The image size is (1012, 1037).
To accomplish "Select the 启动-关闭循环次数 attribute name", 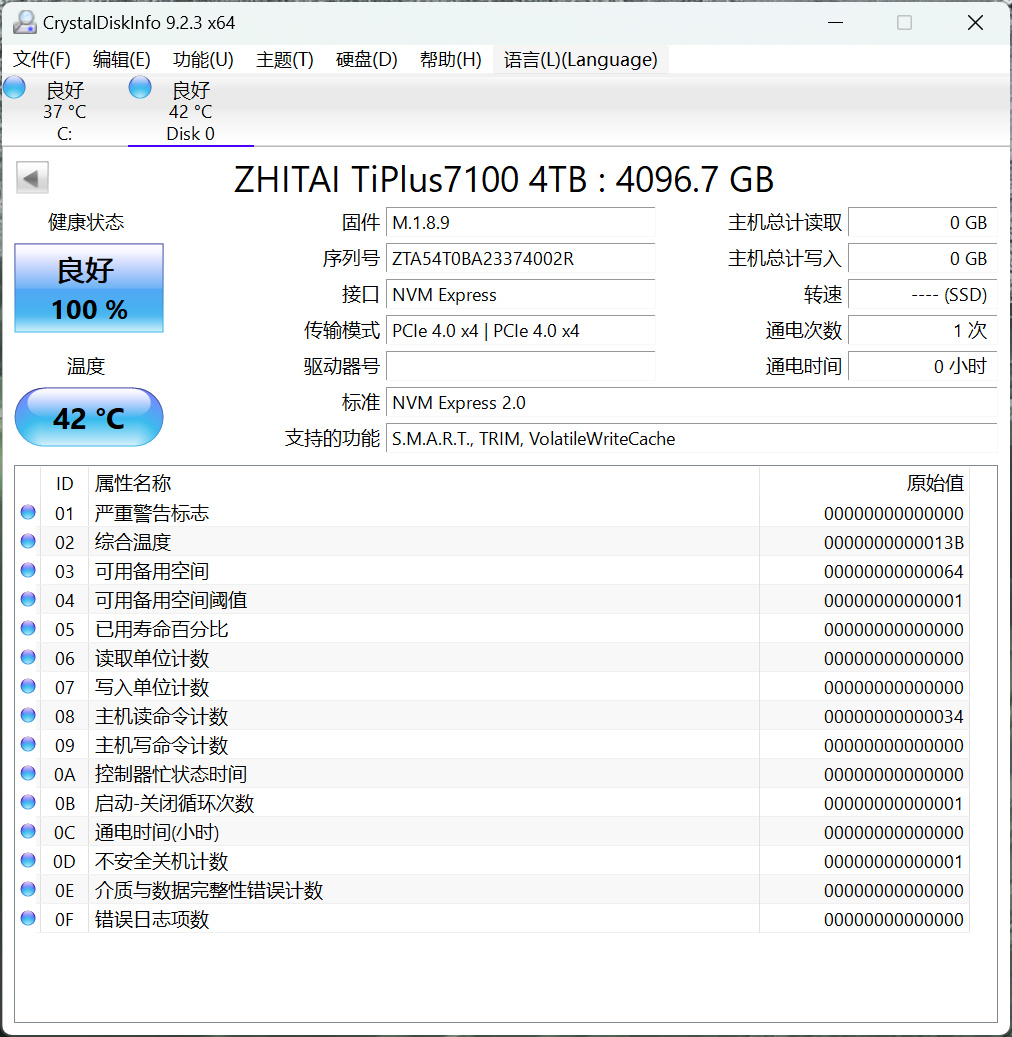I will click(174, 803).
